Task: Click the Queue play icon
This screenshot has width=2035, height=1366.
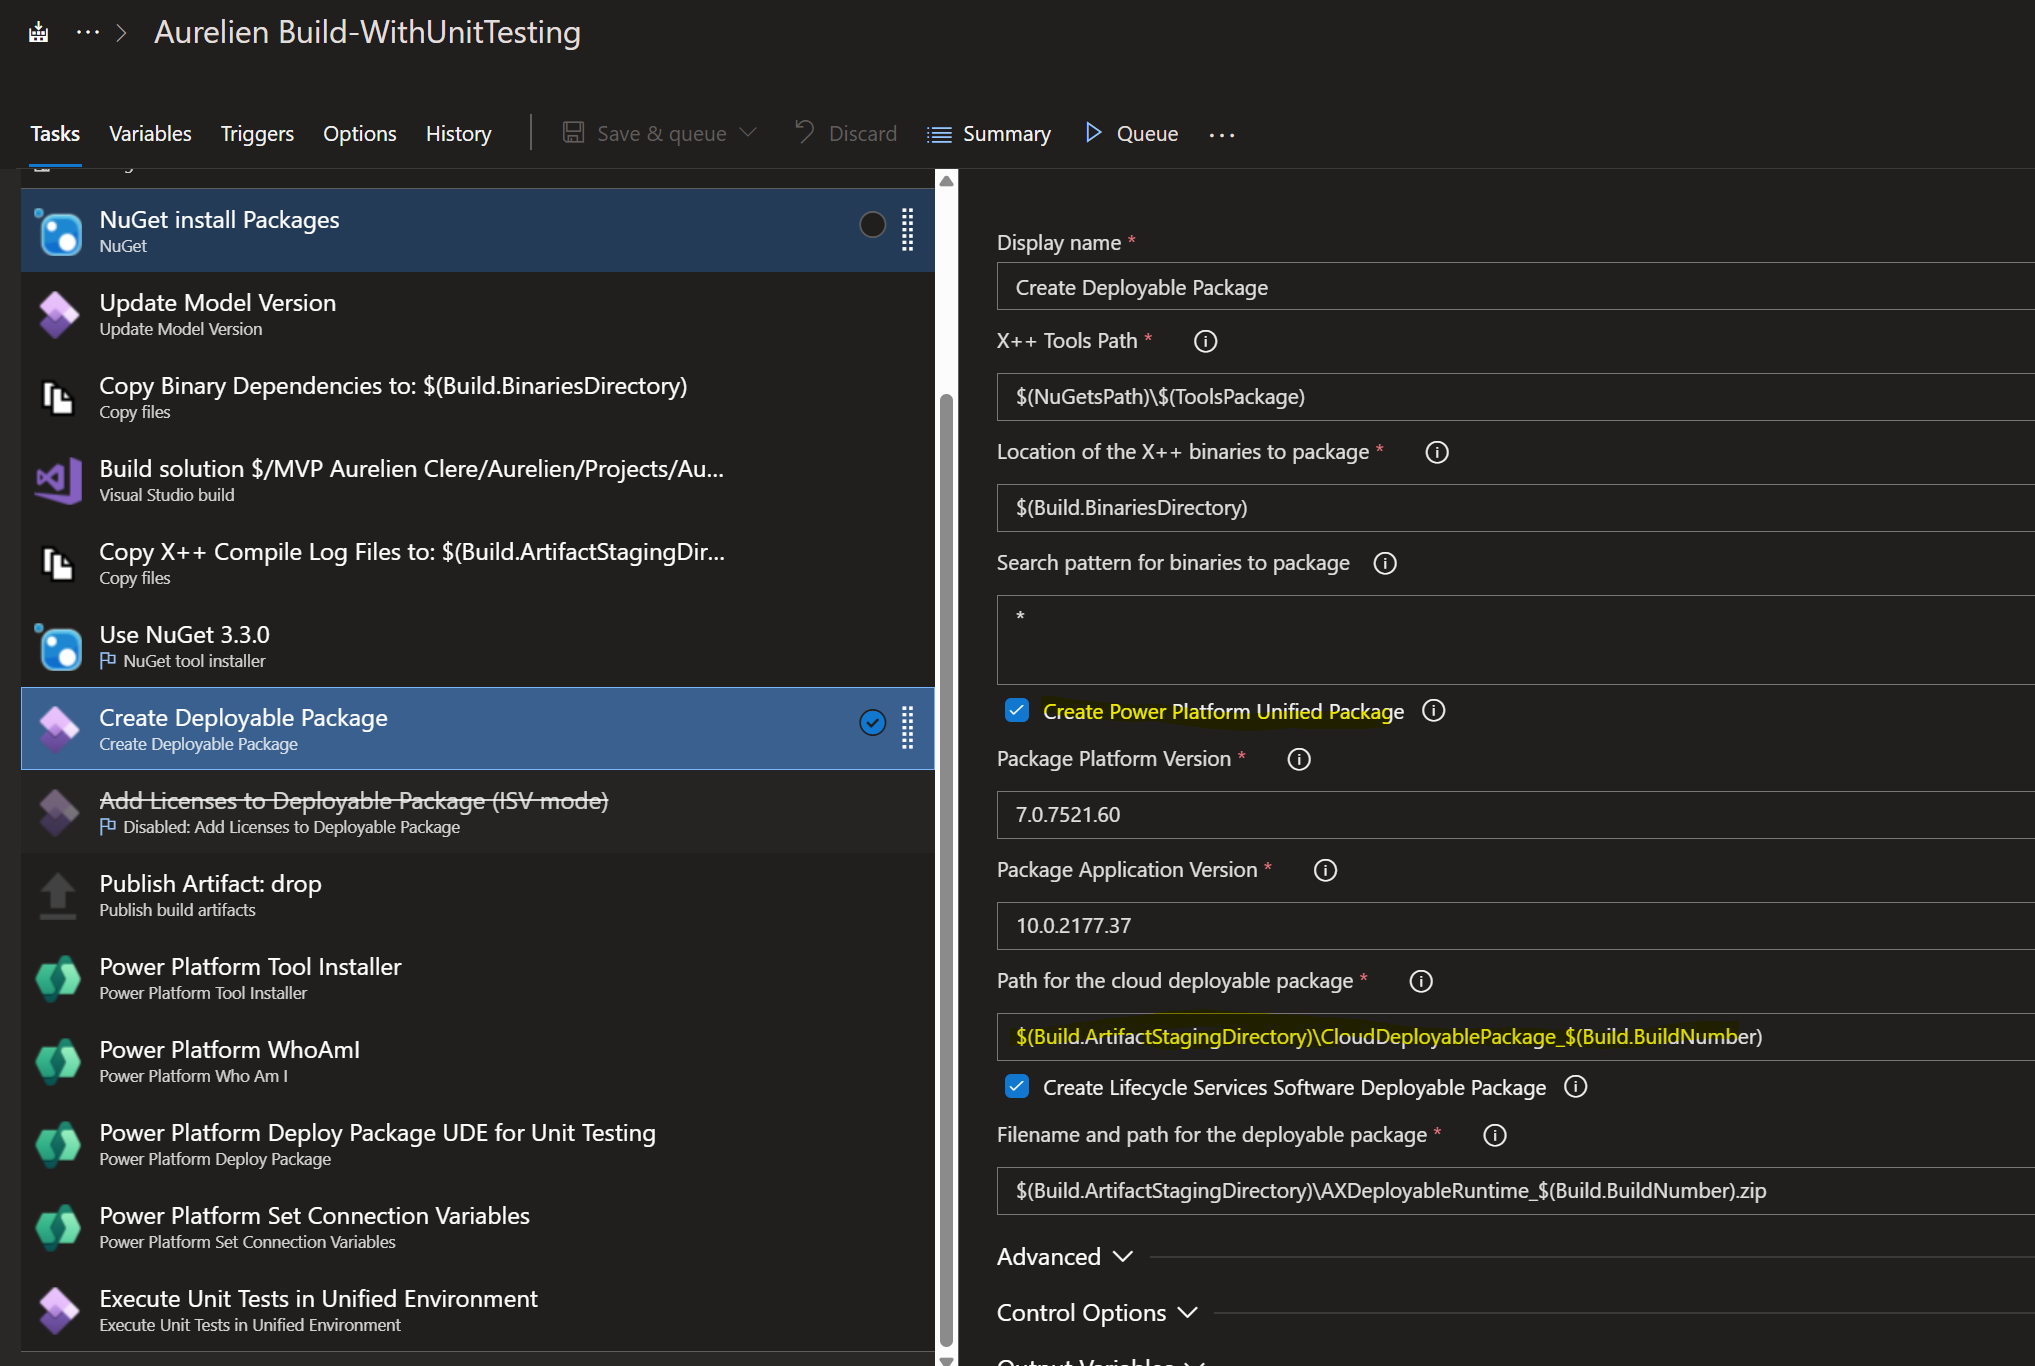Action: tap(1093, 133)
